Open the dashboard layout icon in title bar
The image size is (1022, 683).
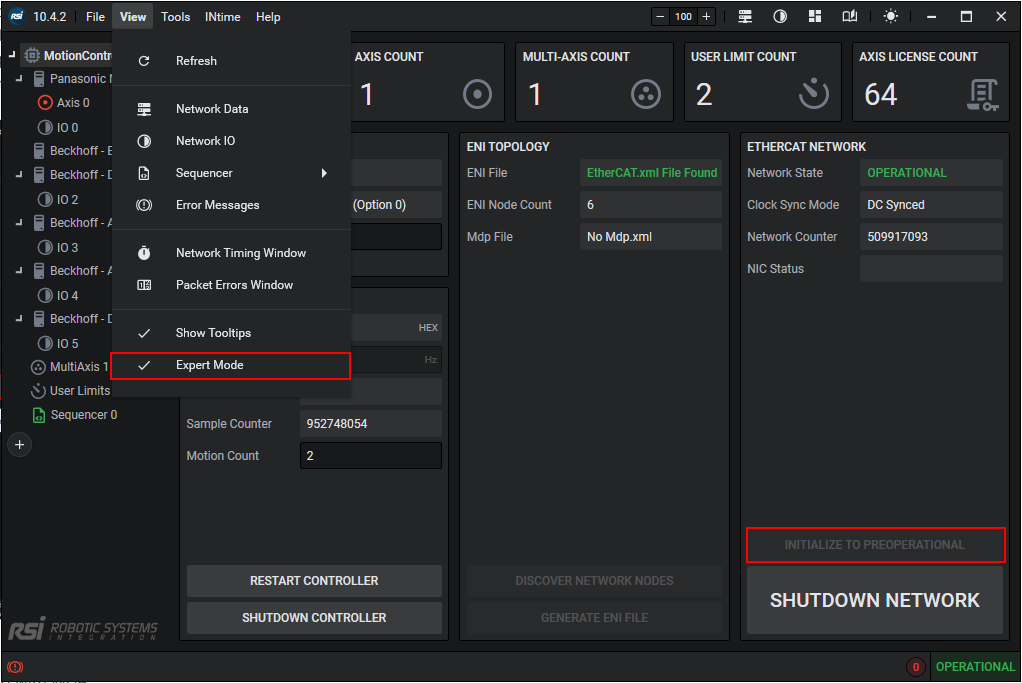(x=815, y=17)
